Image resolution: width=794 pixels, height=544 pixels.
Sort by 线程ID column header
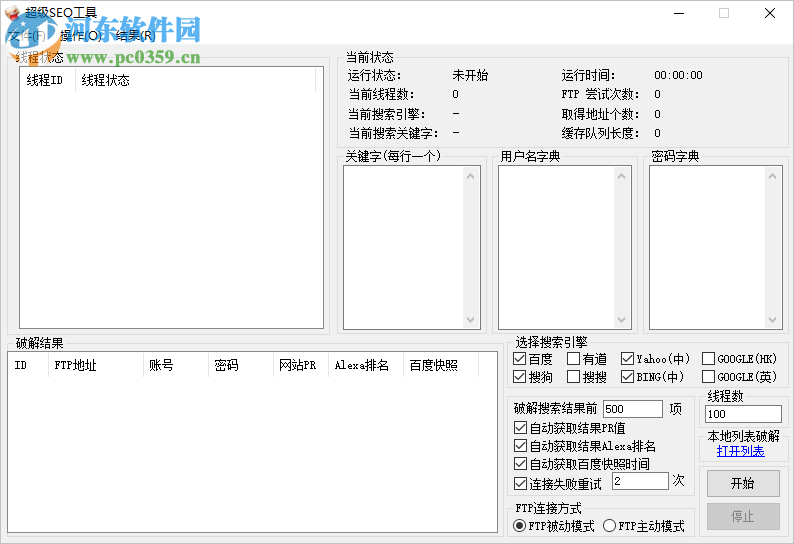48,80
